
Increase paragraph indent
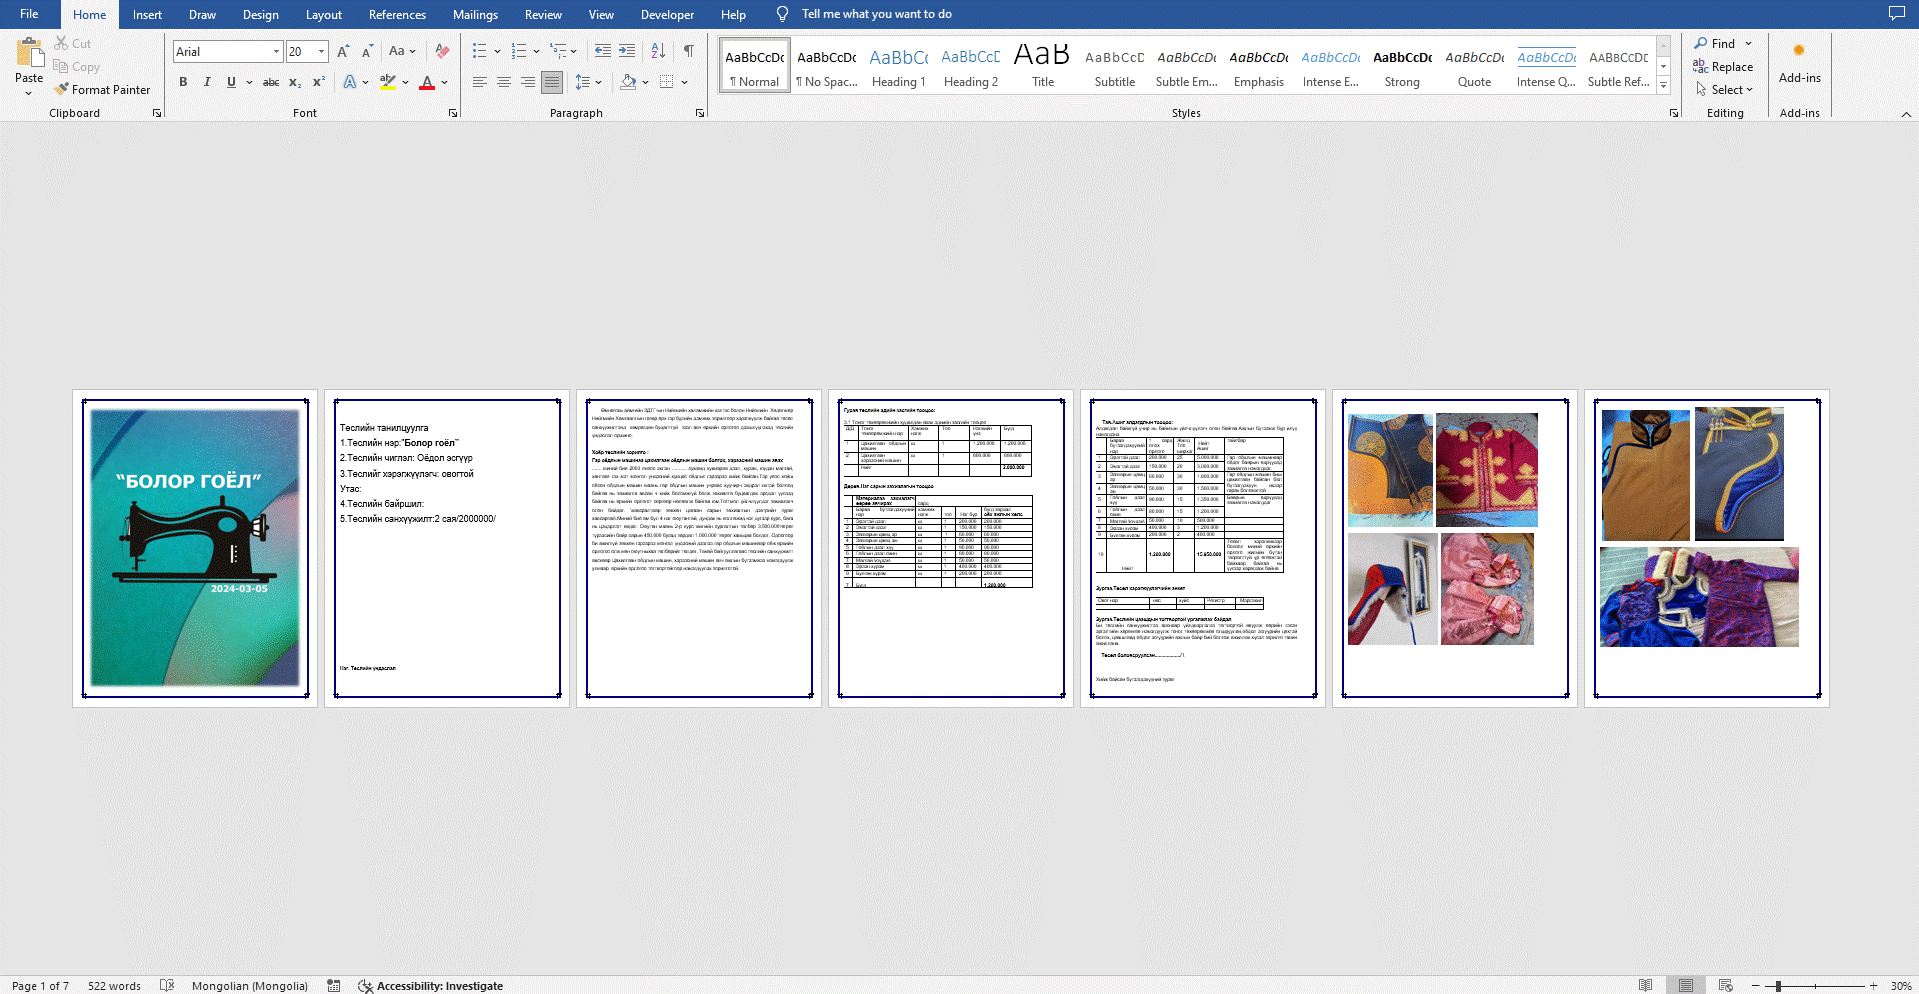click(627, 51)
